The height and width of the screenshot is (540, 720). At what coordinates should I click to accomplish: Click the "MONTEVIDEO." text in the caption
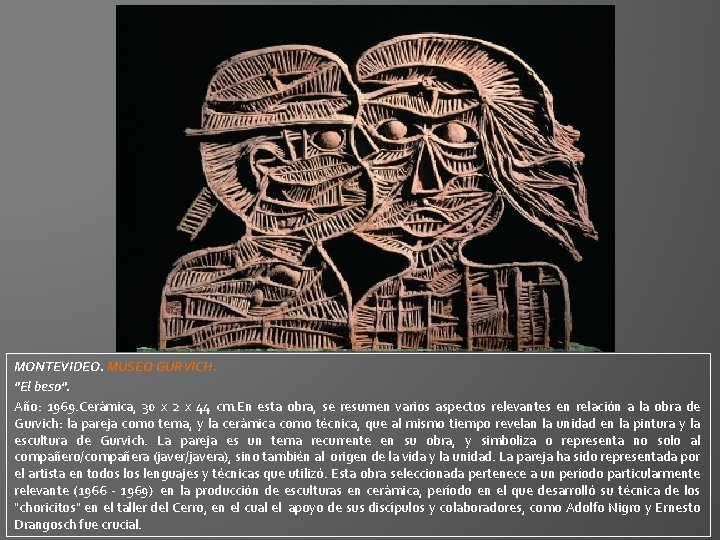pyautogui.click(x=59, y=367)
